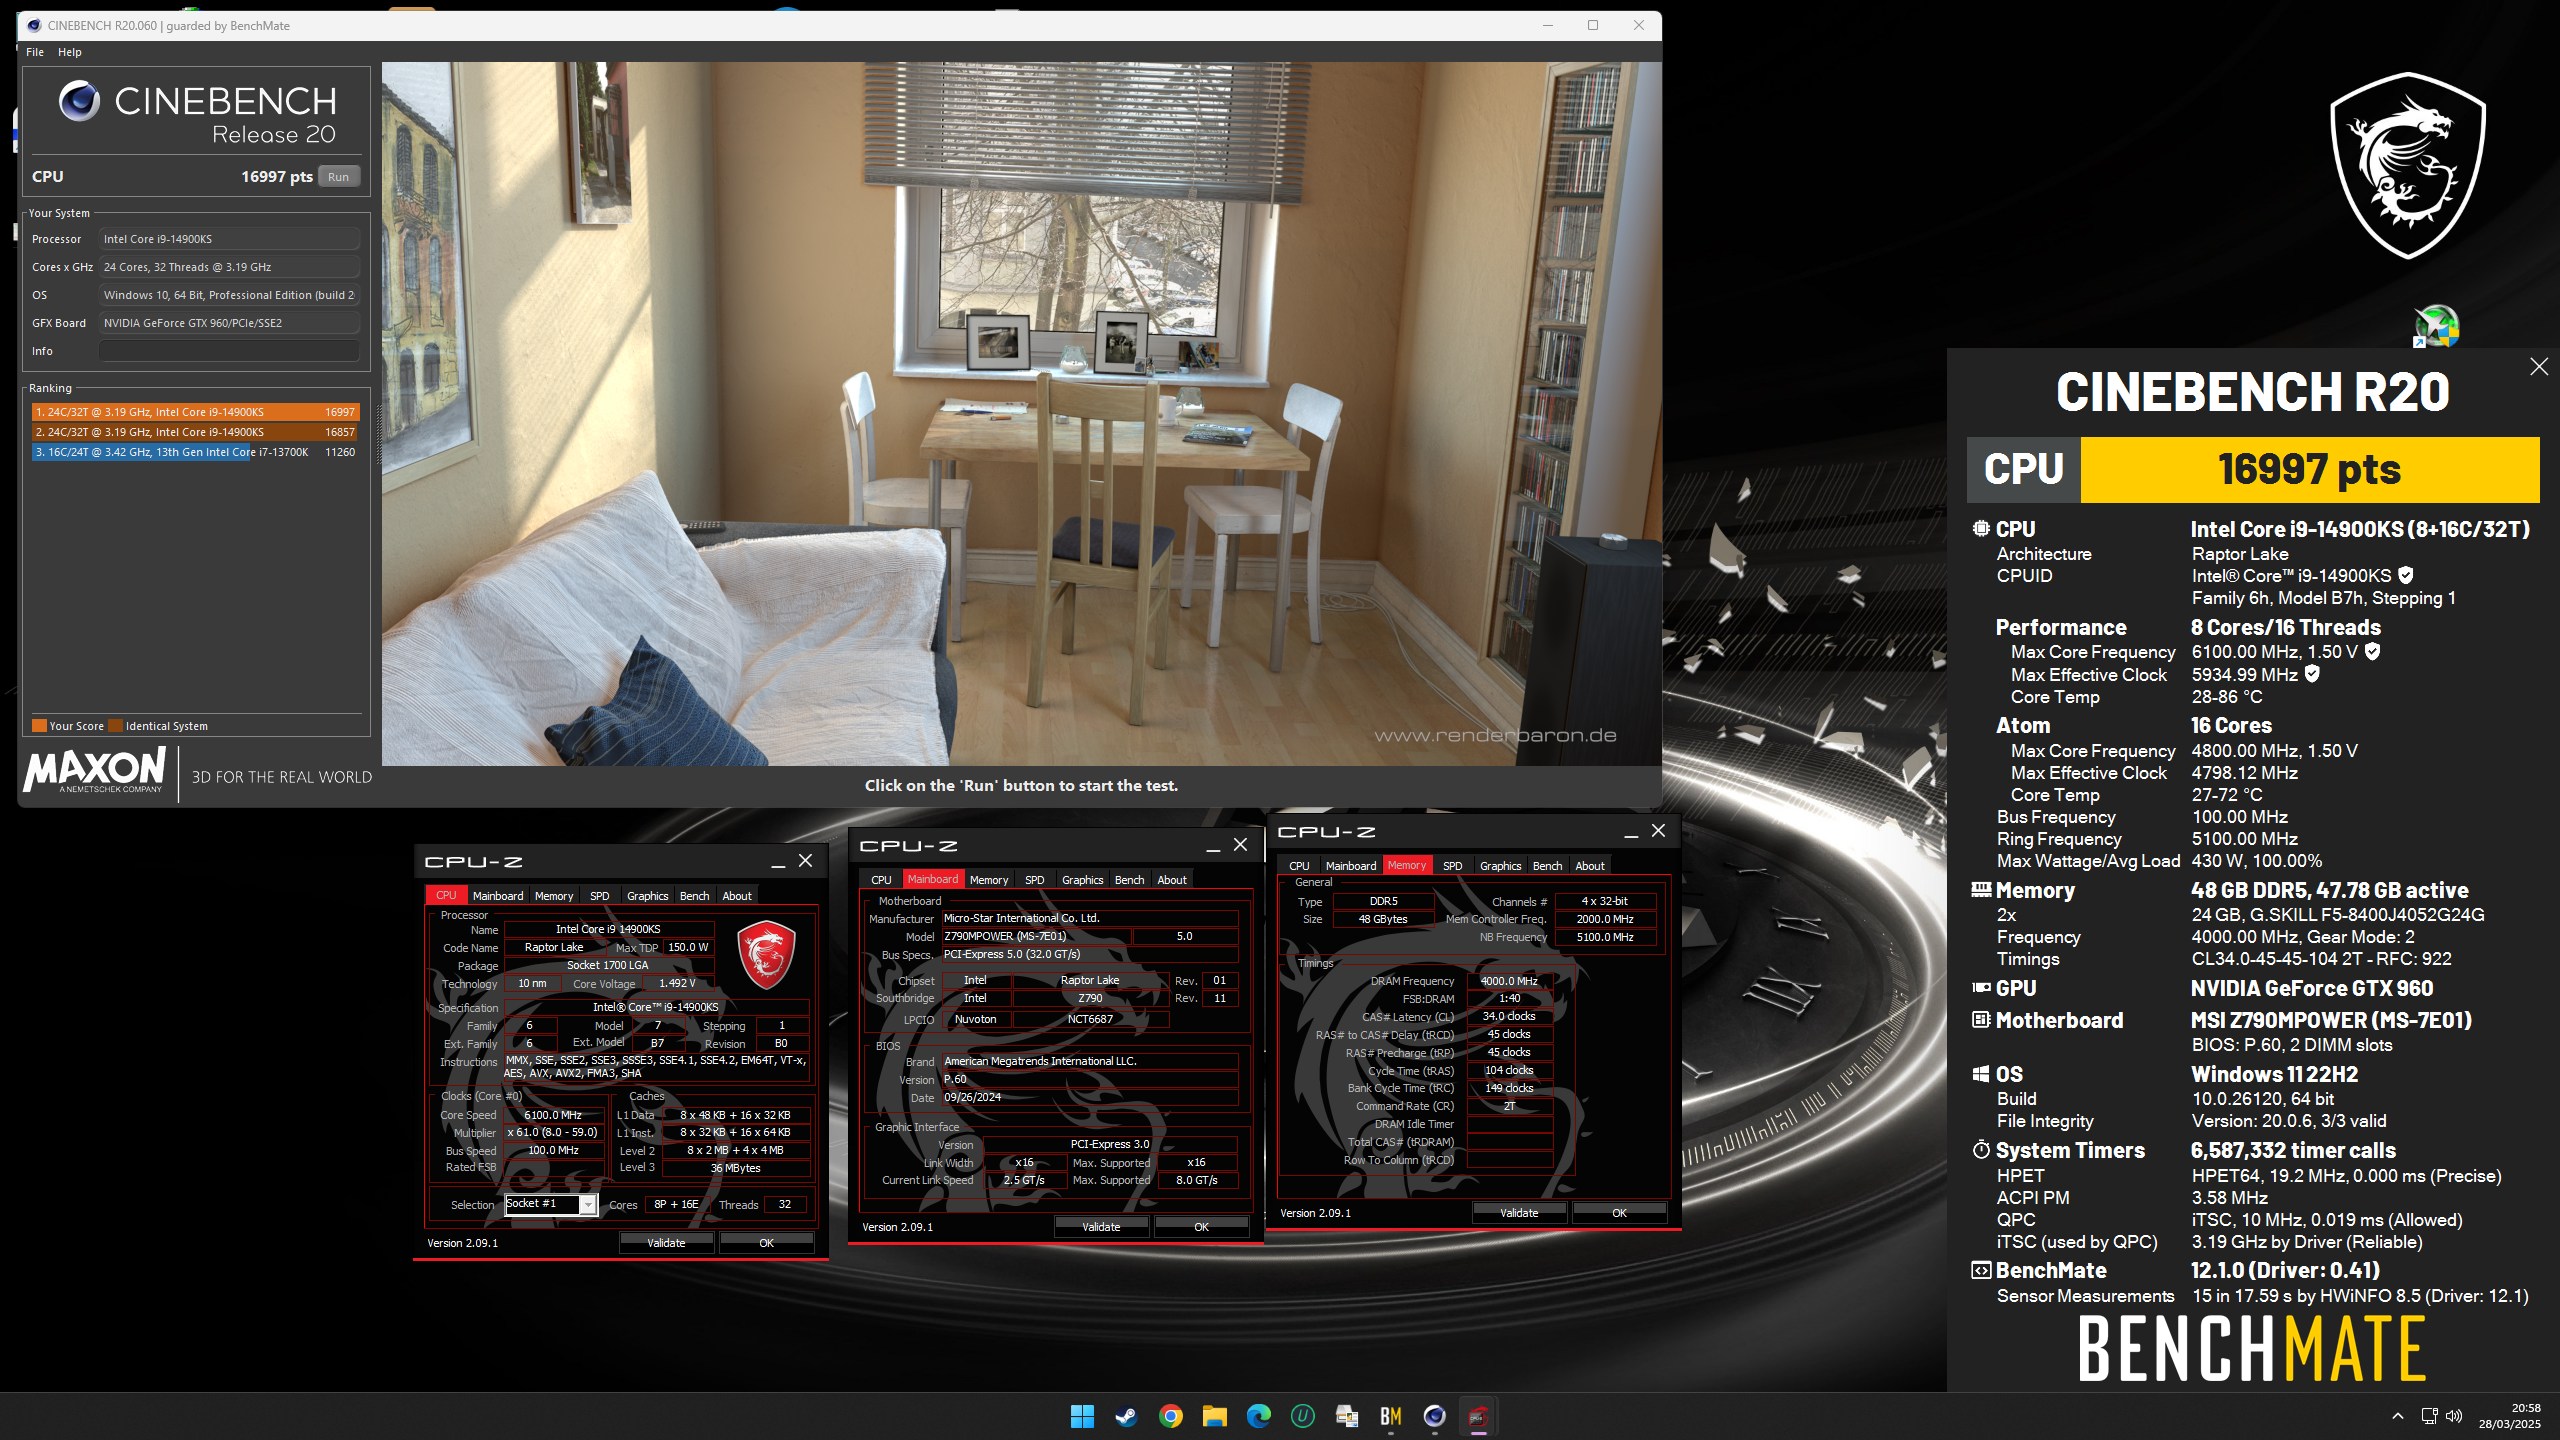This screenshot has width=2560, height=1440.
Task: Open the desktop shortcut icon below MSI logo
Action: coord(2437,327)
